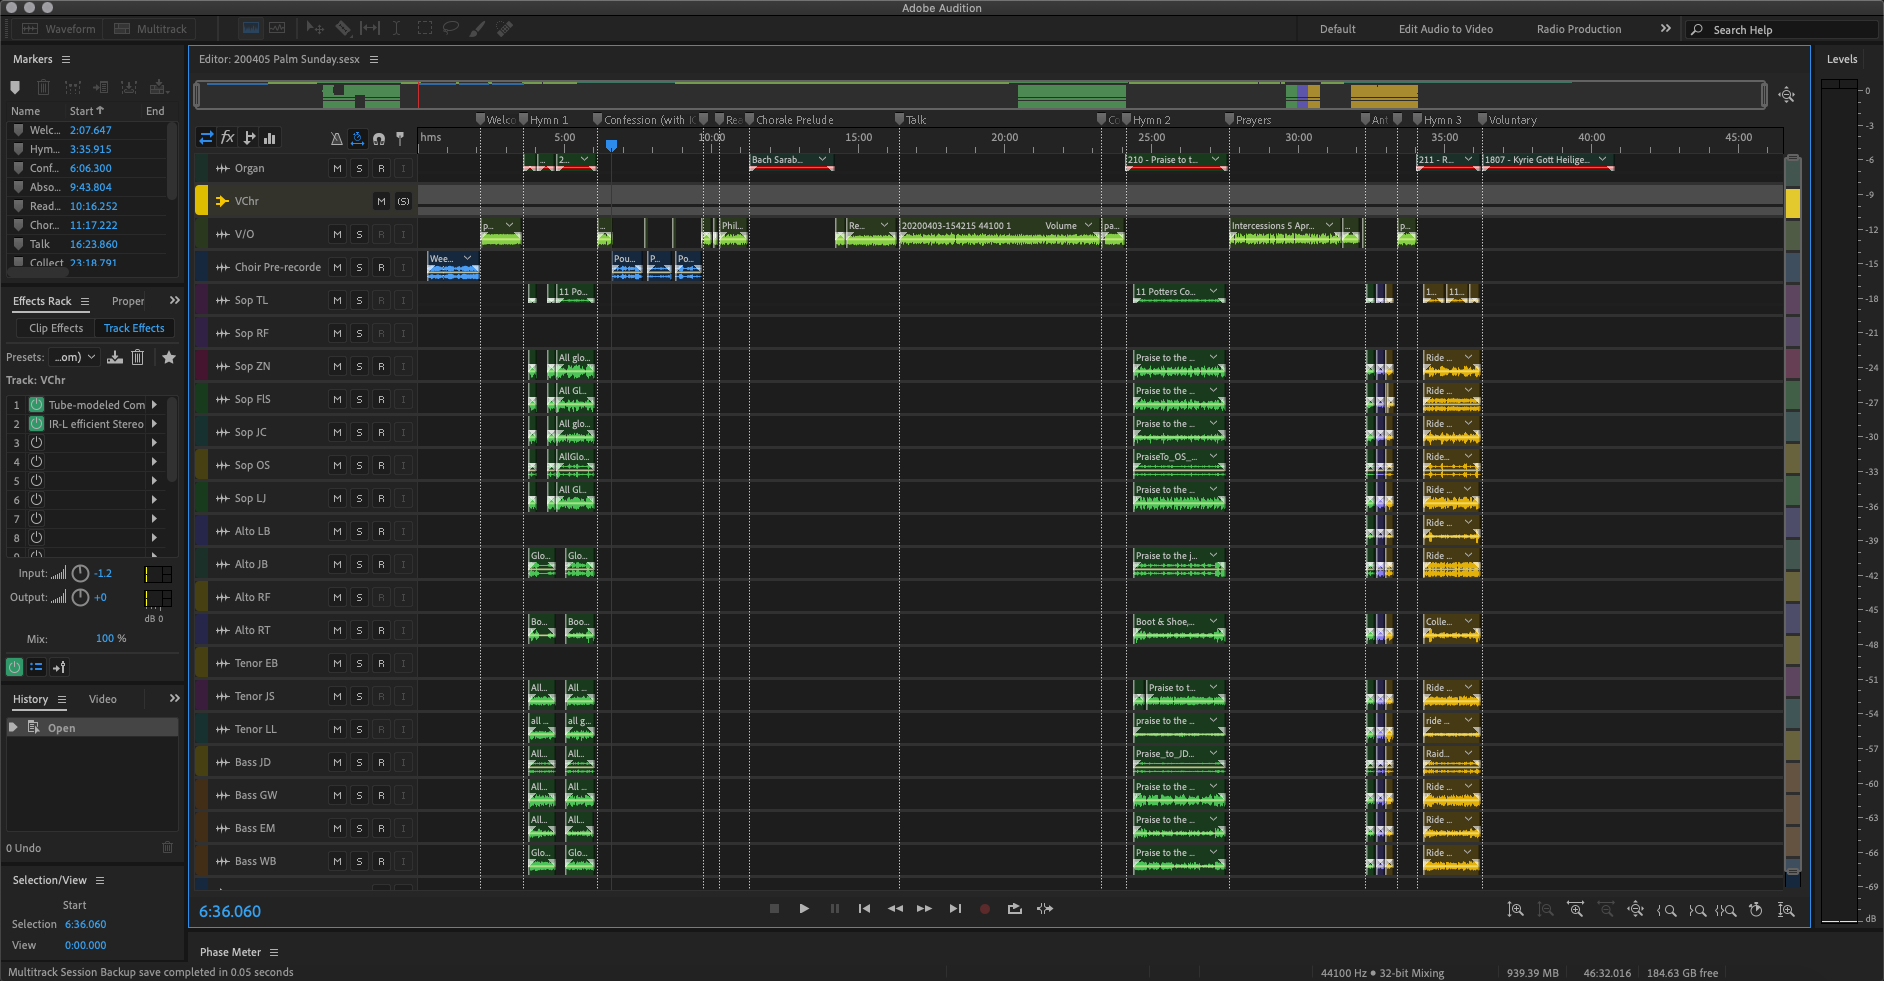Mute the Organ track
This screenshot has height=981, width=1884.
337,169
